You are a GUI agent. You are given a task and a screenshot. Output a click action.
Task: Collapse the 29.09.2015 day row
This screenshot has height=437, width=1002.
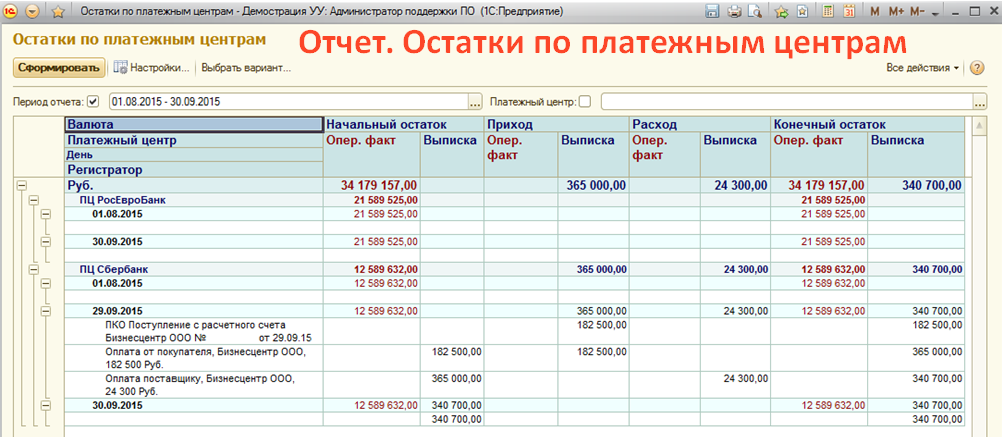[45, 311]
